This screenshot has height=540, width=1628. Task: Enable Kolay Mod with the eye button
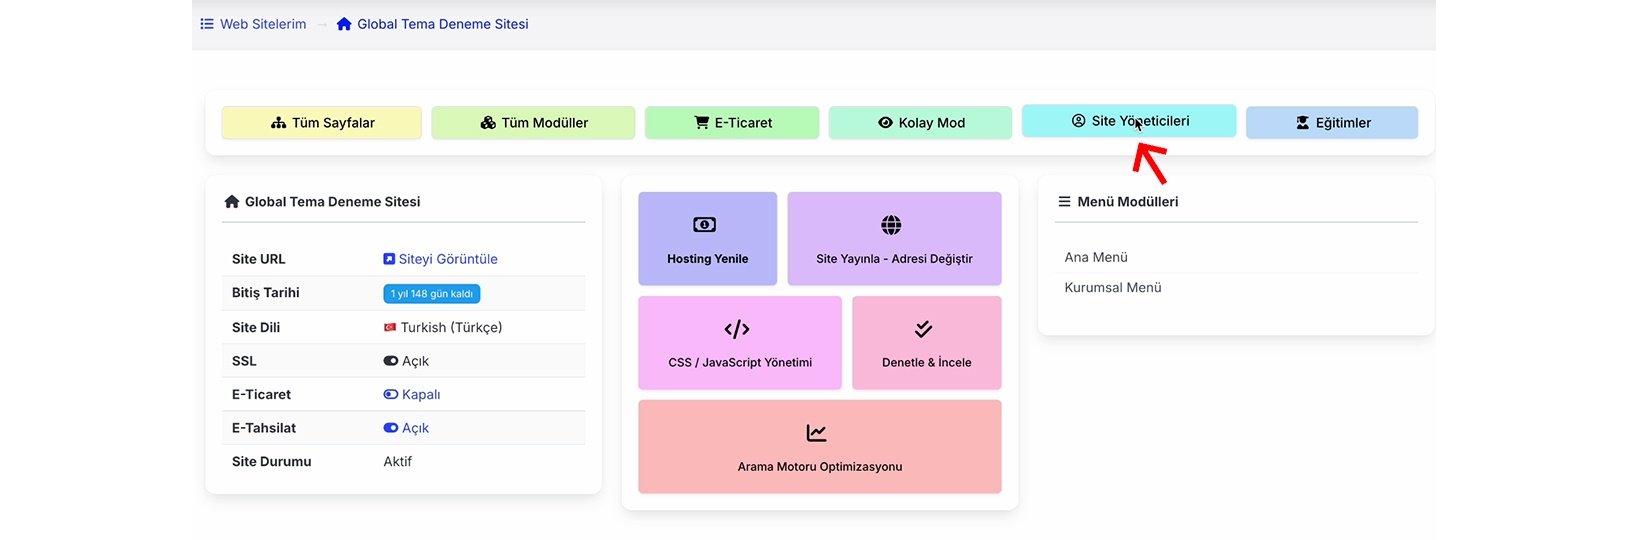[920, 123]
